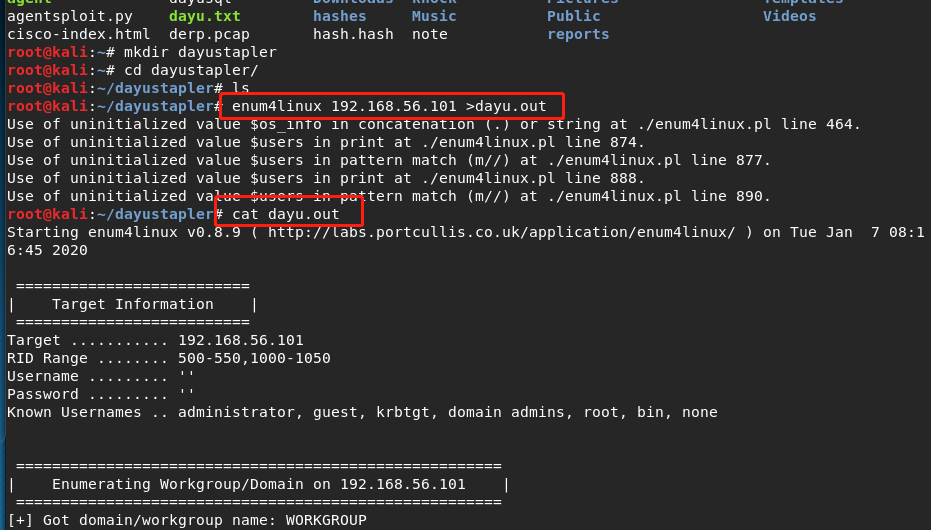Open the labs.portcullis.co.uk enum4linux URL
931x530 pixels.
(502, 232)
